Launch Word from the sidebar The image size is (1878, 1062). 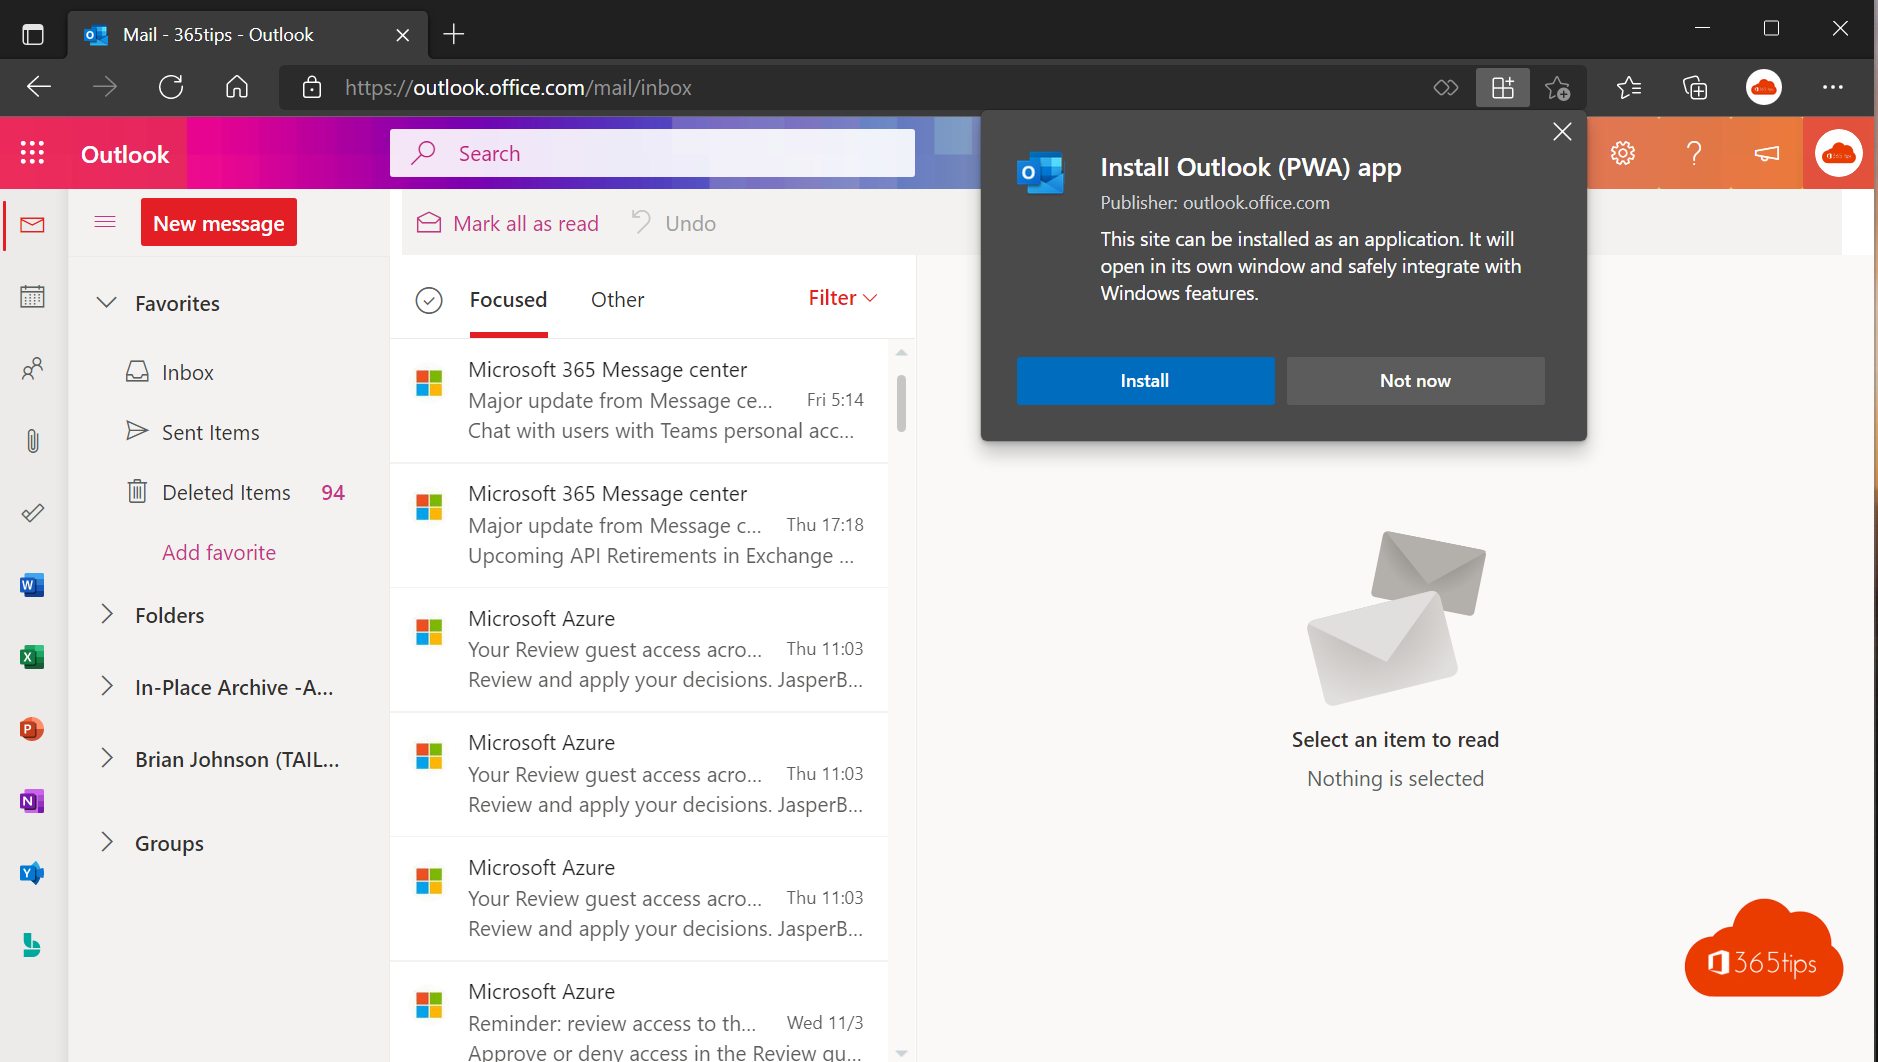[x=30, y=585]
